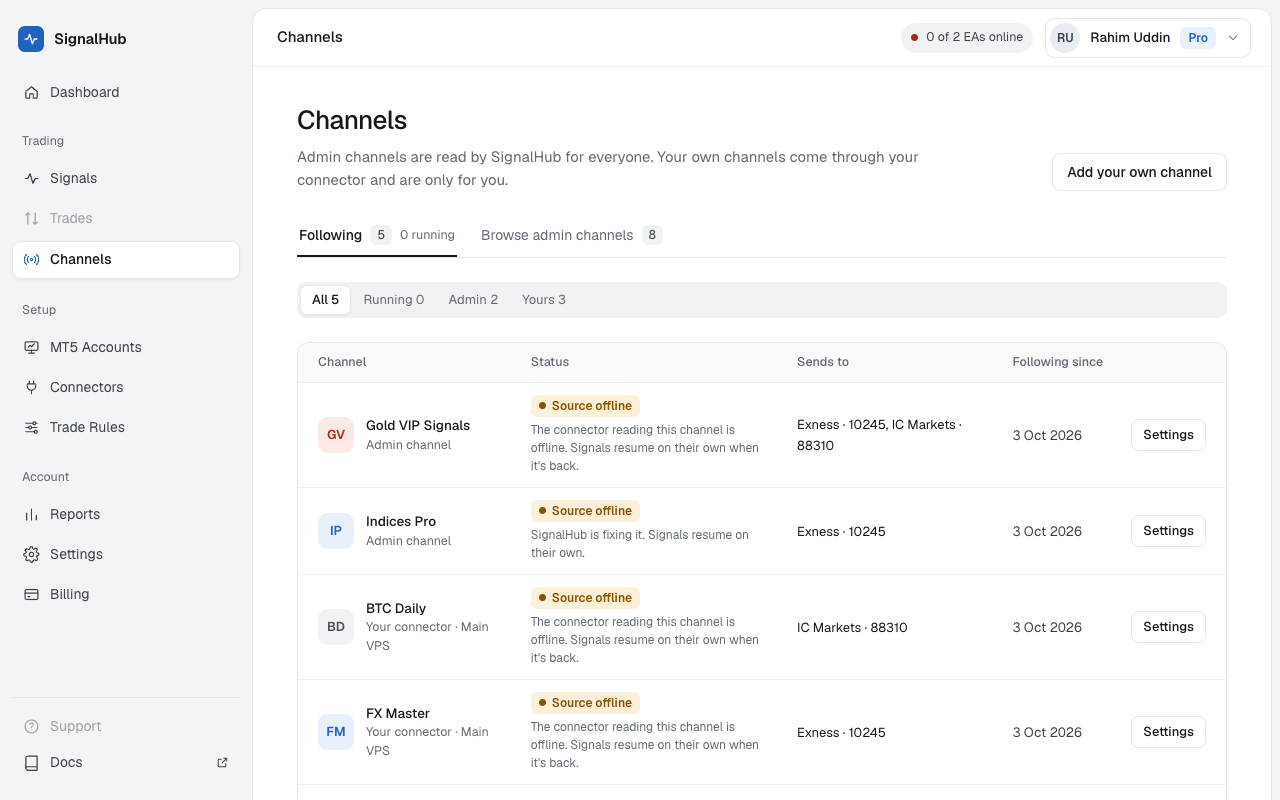Click the Trade Rules sliders icon

pos(31,427)
